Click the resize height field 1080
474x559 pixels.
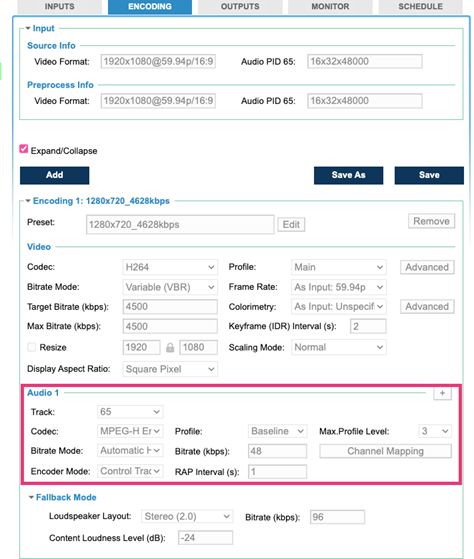(x=199, y=347)
